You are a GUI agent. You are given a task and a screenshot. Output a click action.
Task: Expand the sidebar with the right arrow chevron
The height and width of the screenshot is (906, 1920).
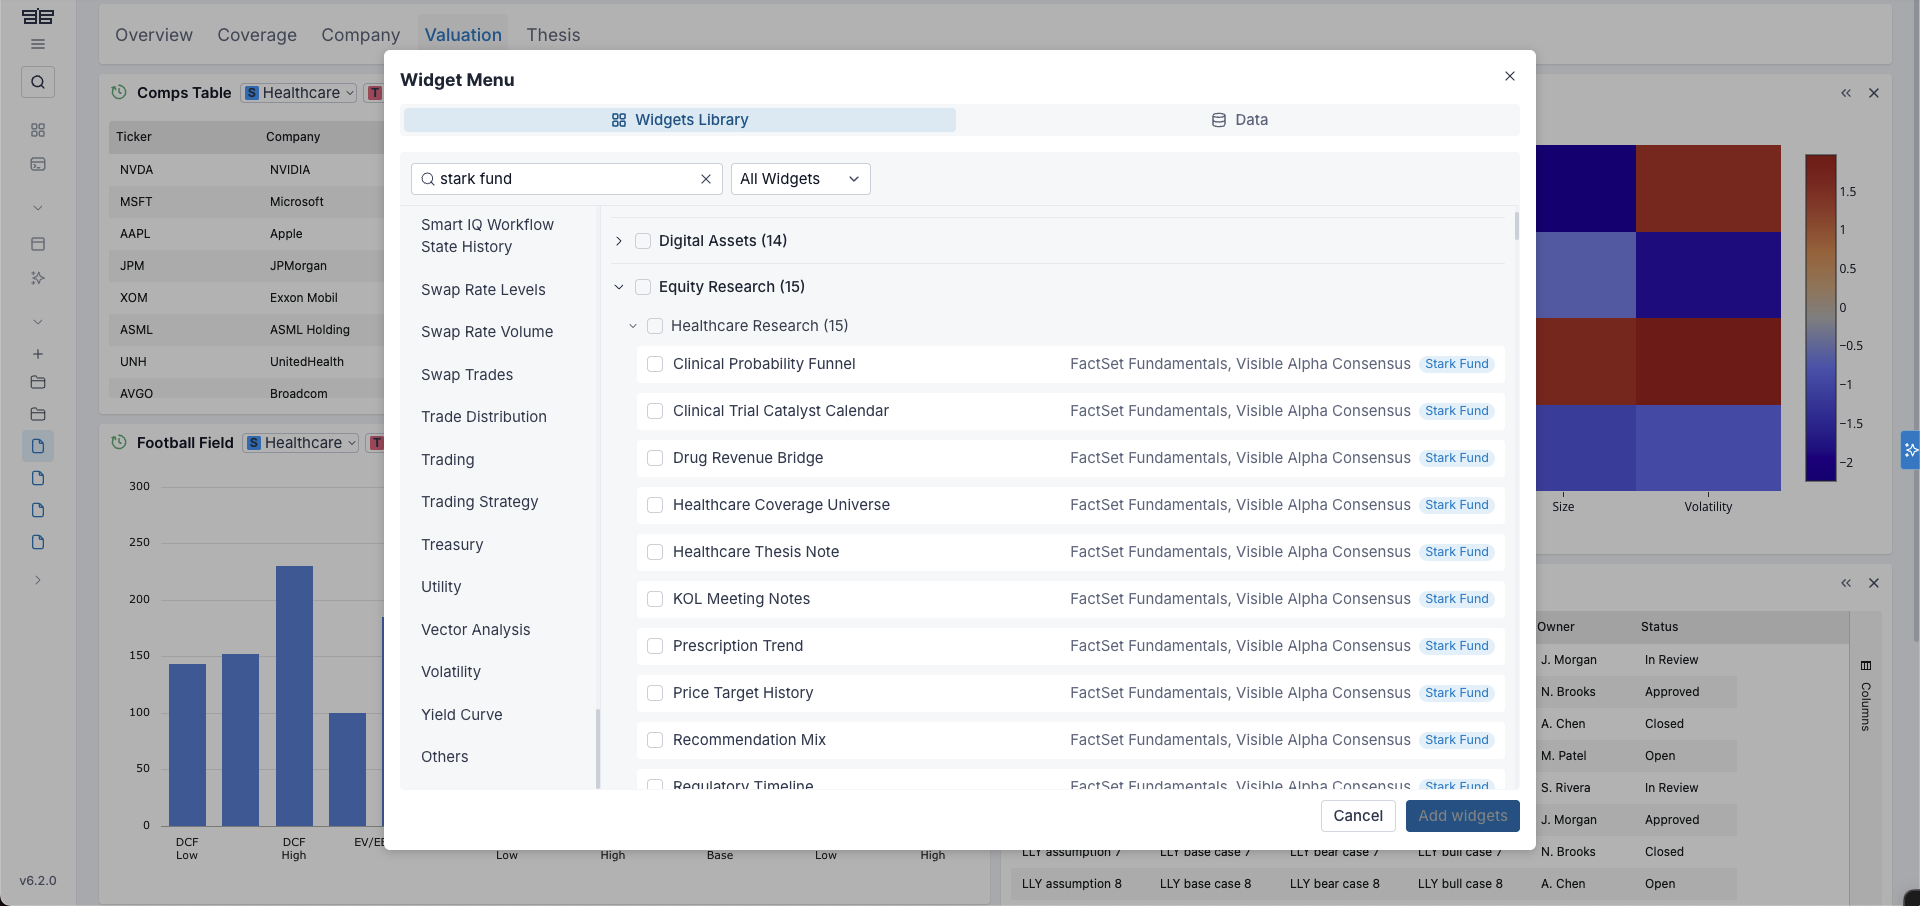[38, 580]
